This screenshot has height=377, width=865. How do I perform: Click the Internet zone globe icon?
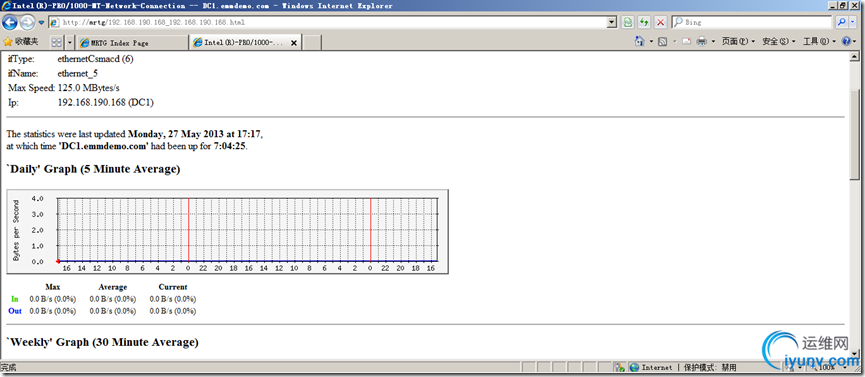(634, 367)
